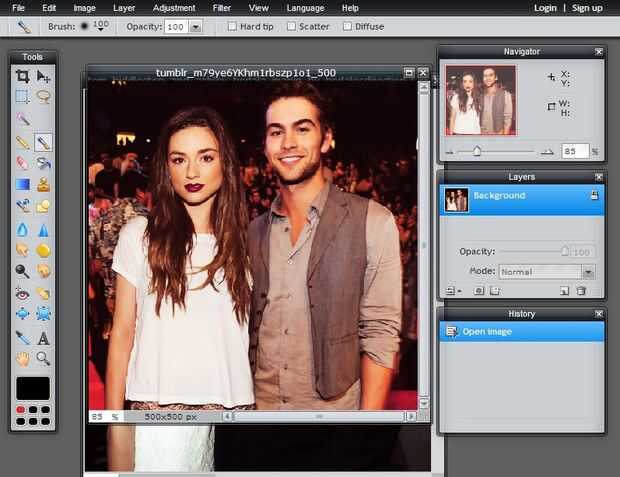Click the Navigator preview thumbnail

(481, 100)
